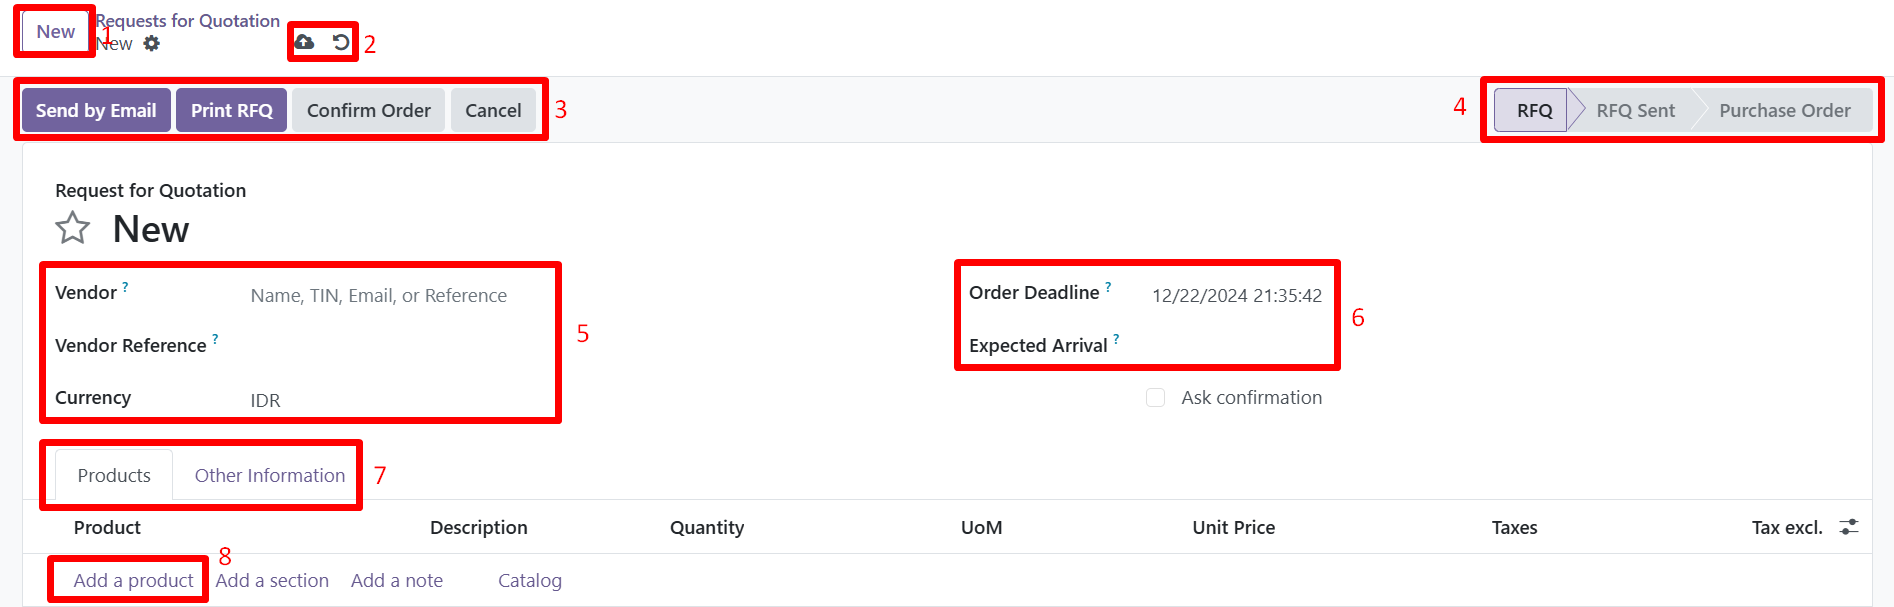Click Expected Arrival help question mark
This screenshot has height=607, width=1894.
click(1116, 339)
